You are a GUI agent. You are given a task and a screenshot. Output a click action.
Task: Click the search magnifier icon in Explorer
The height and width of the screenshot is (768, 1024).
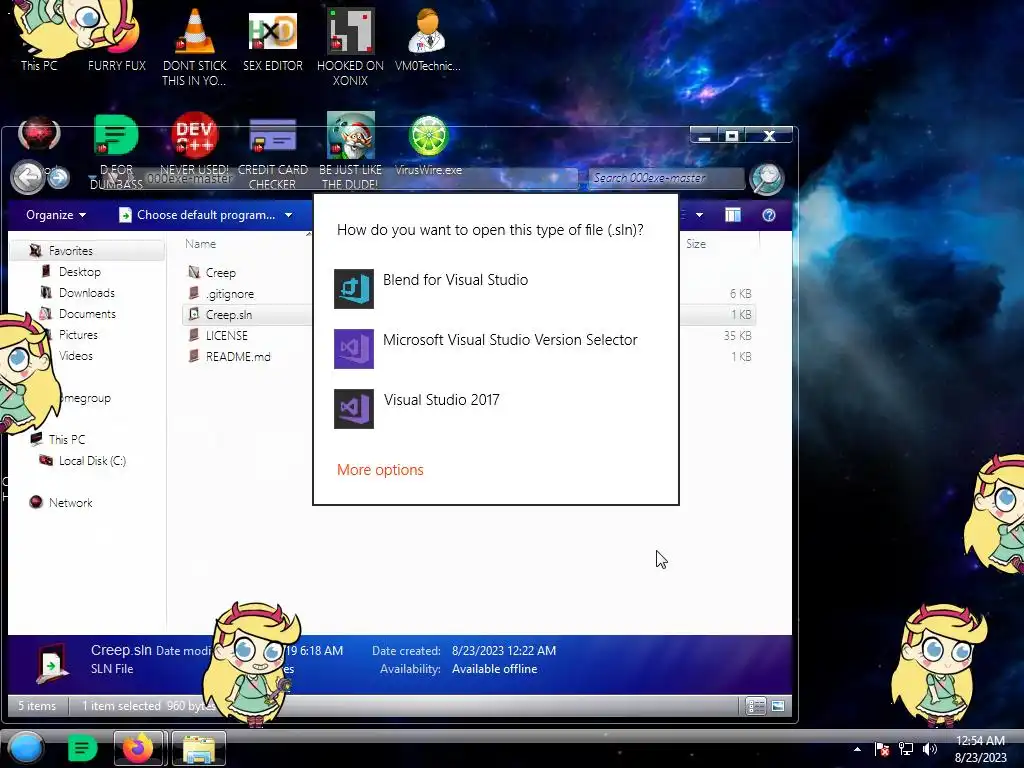point(766,178)
